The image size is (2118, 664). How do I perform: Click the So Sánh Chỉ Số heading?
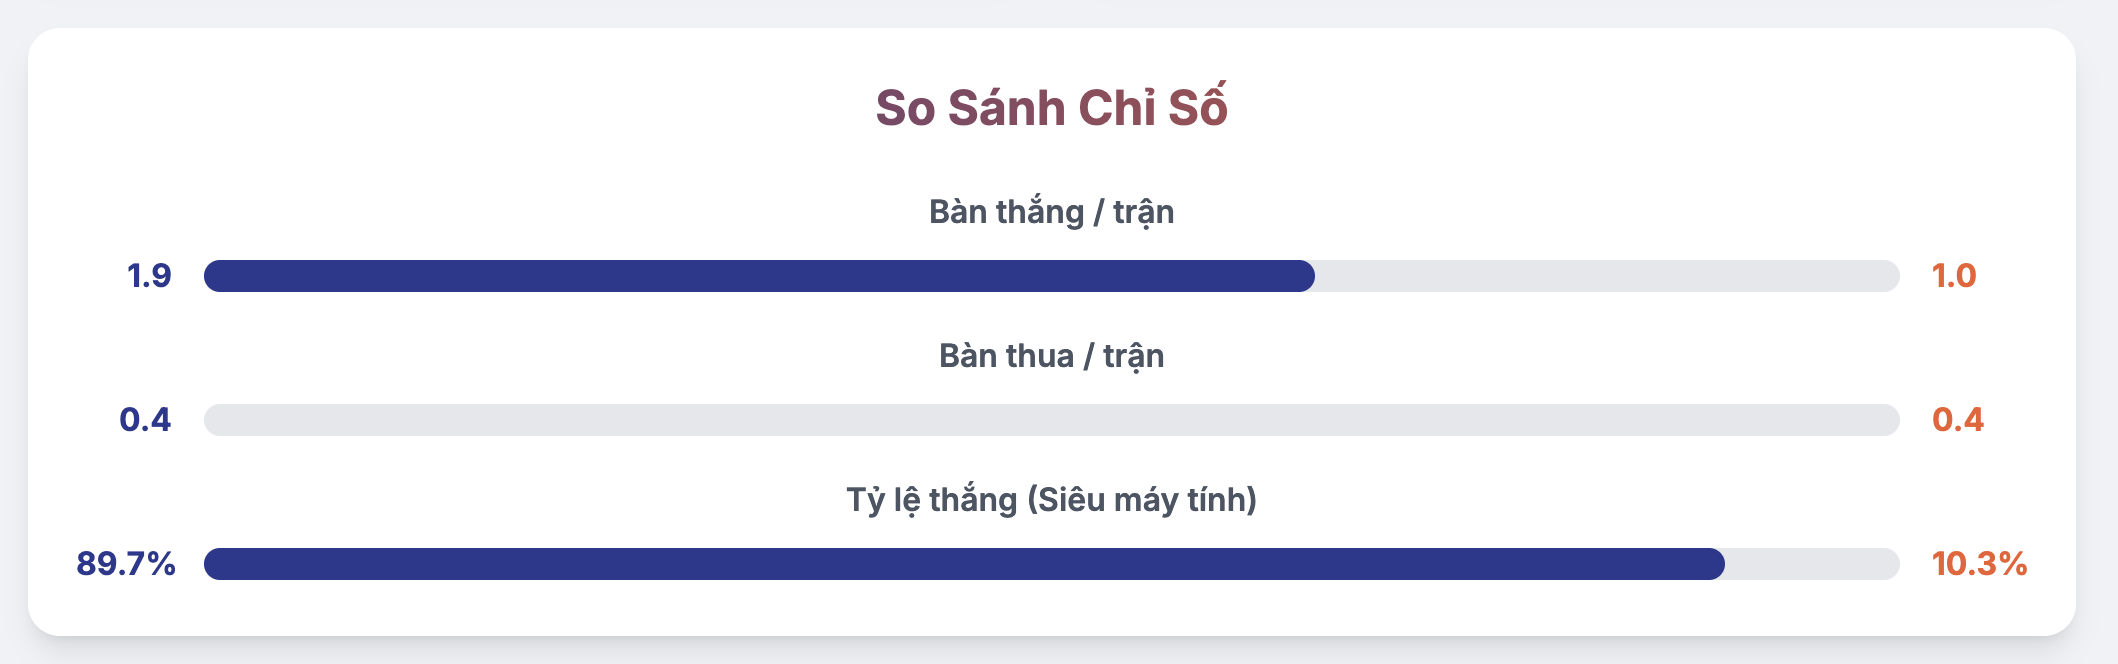tap(1051, 107)
